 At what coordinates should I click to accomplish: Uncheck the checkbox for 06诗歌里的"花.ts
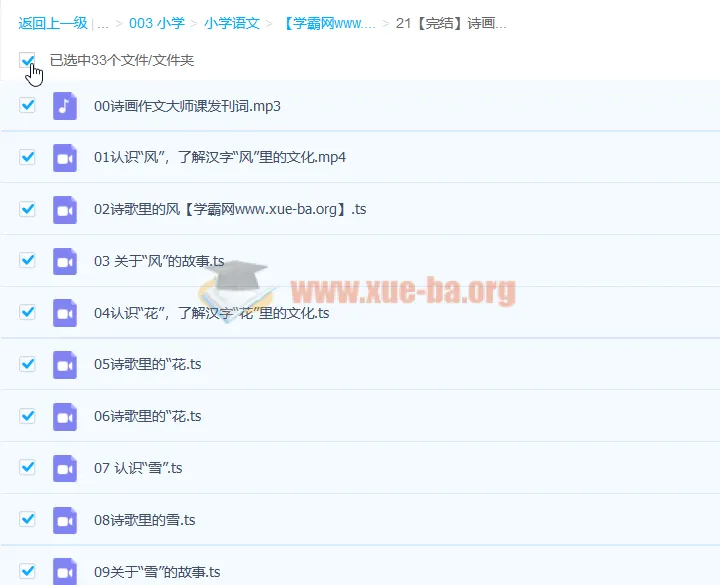click(x=28, y=416)
